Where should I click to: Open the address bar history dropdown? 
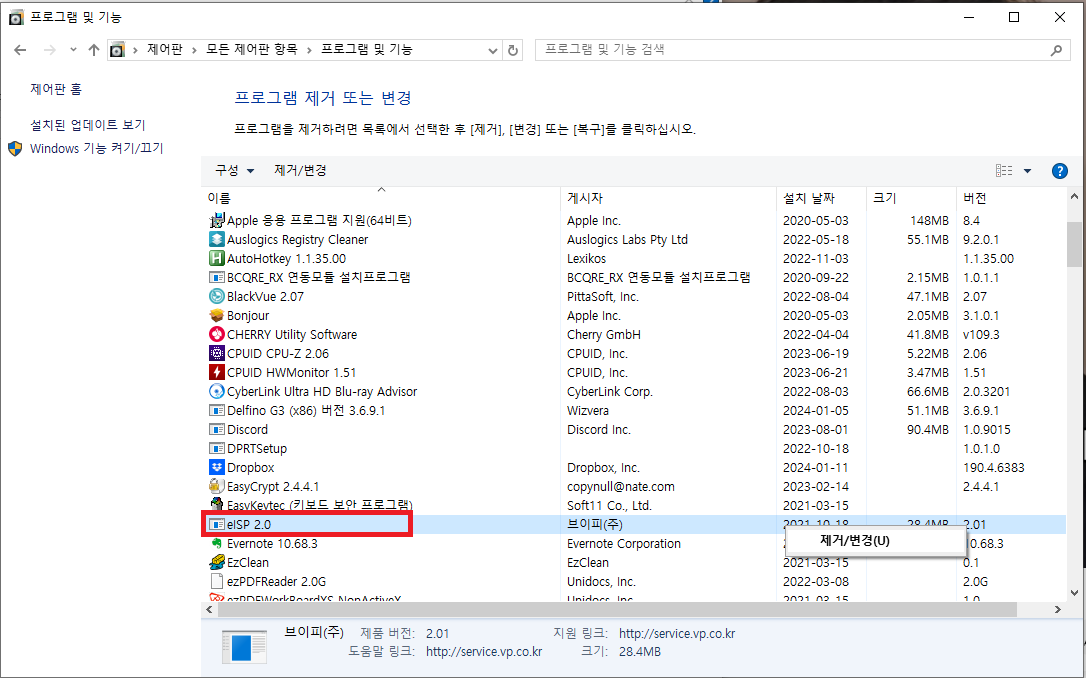pyautogui.click(x=492, y=50)
